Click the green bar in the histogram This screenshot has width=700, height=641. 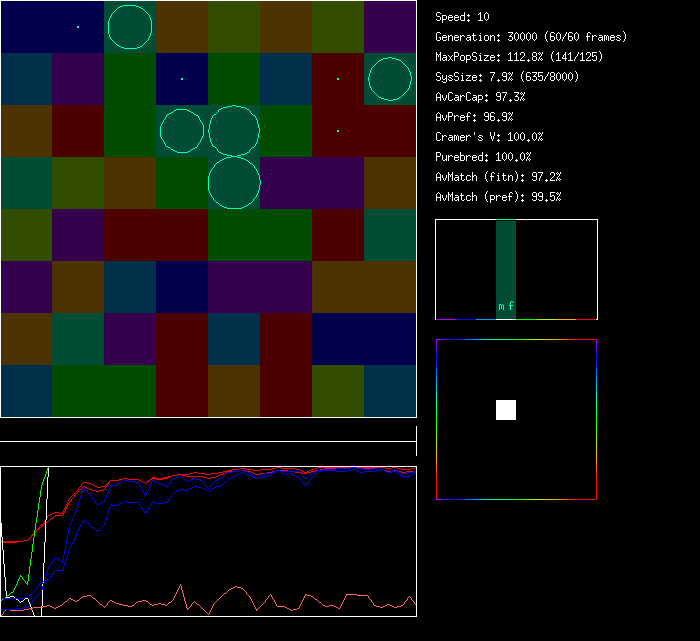pyautogui.click(x=506, y=260)
